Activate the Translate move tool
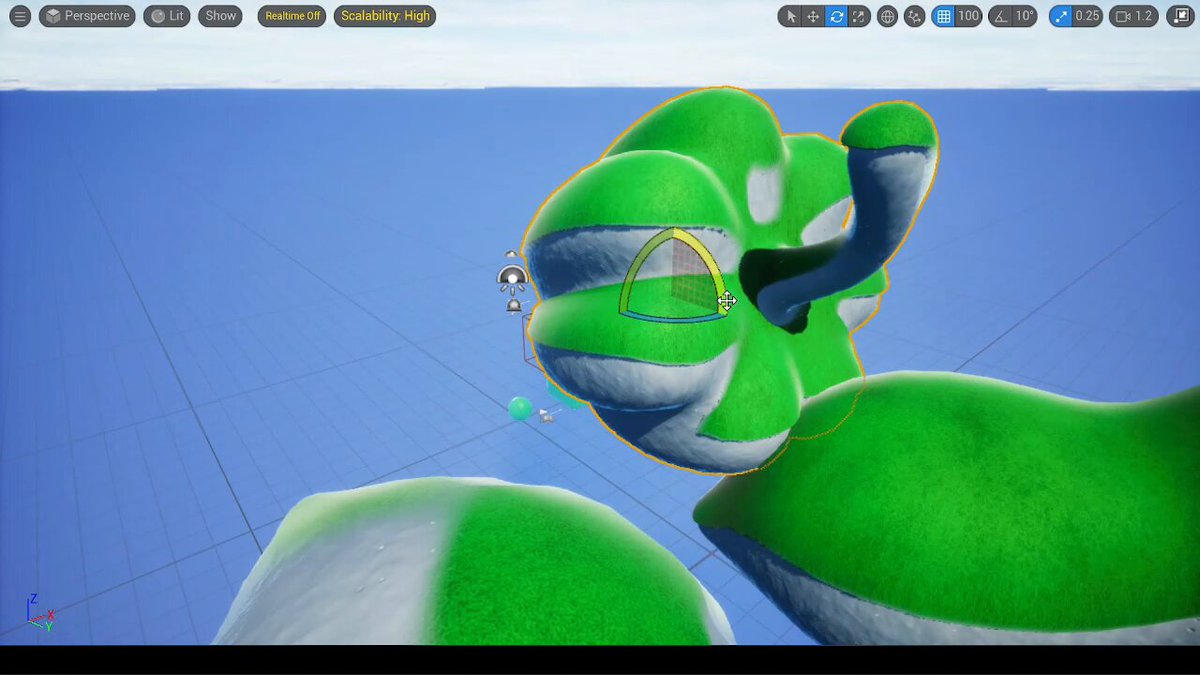The width and height of the screenshot is (1200, 675). point(814,16)
